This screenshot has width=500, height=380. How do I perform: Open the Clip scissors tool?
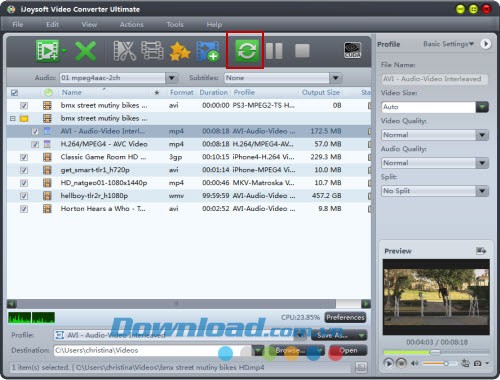click(x=125, y=51)
